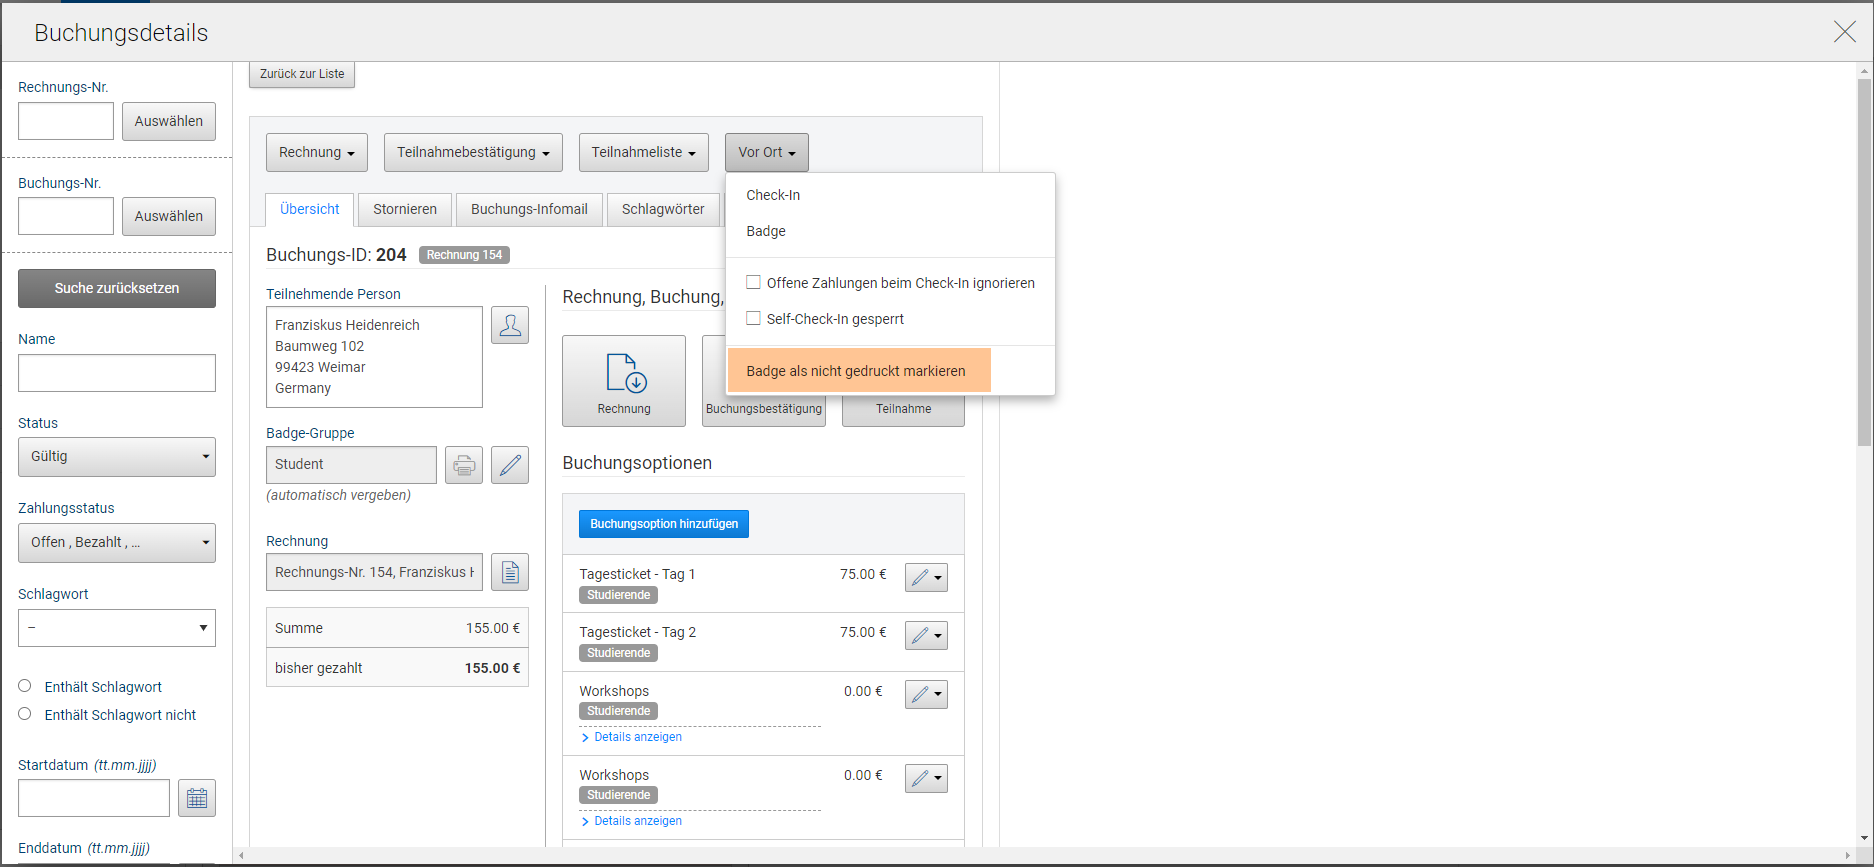1874x867 pixels.
Task: Choose Badge als nicht gedruckt markieren
Action: point(858,371)
